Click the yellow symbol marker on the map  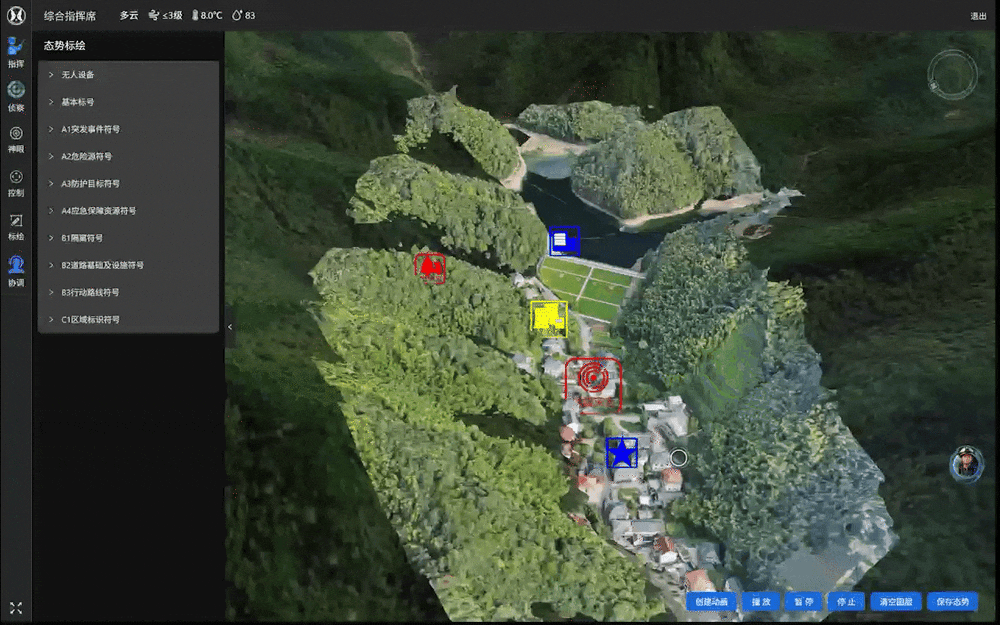(548, 317)
